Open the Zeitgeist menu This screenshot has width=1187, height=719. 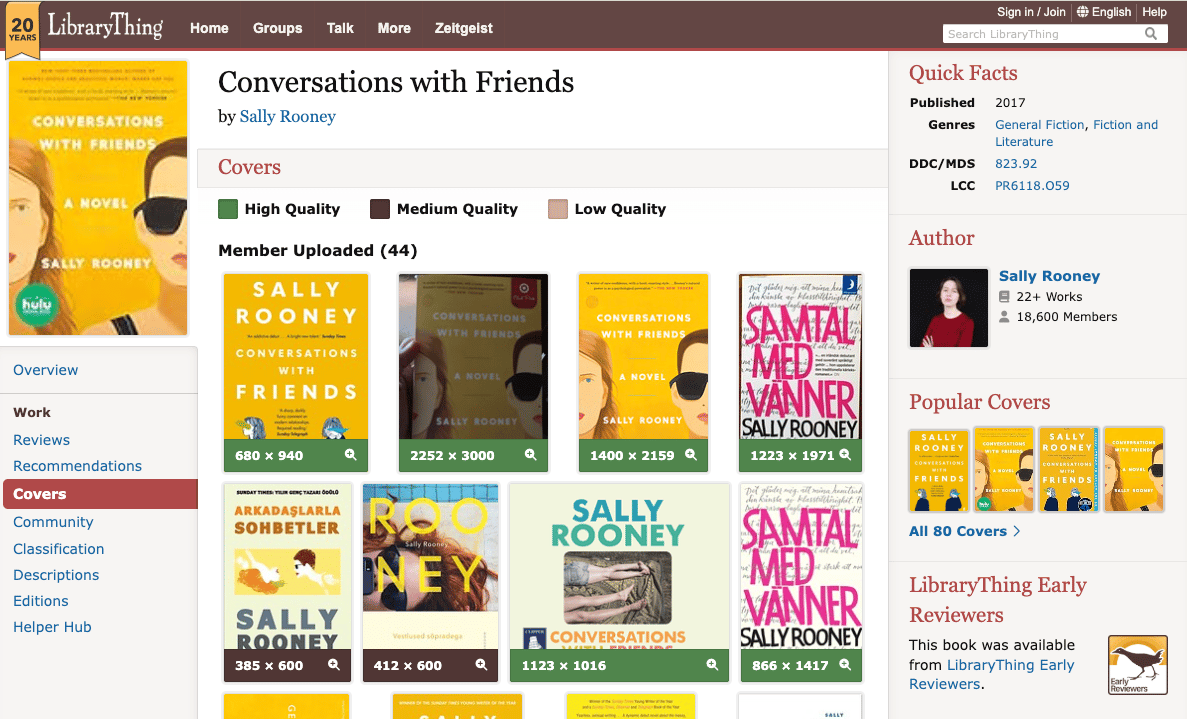pos(463,28)
